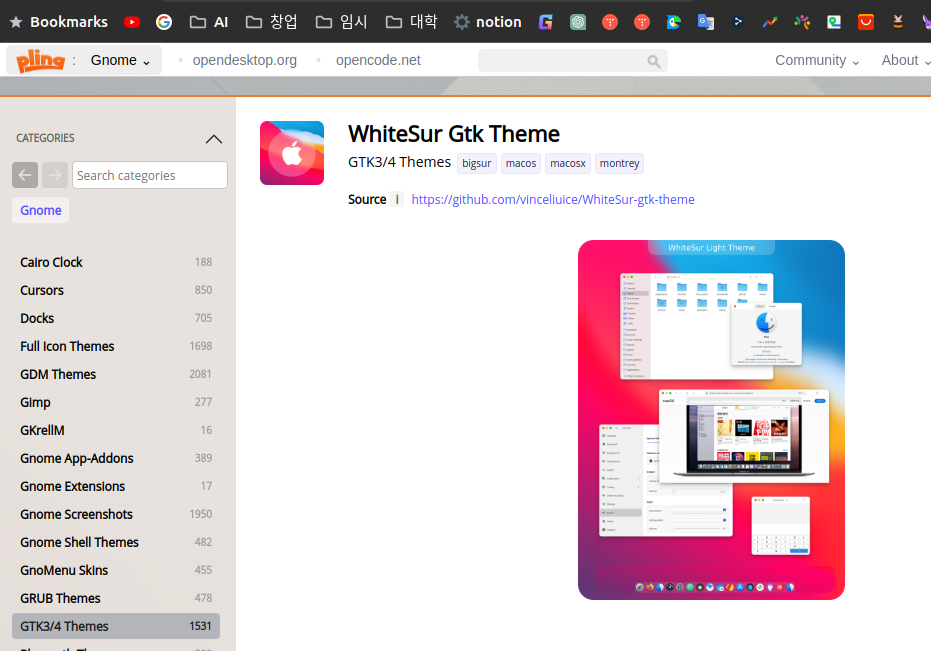This screenshot has height=651, width=931.
Task: Open the Cairo Clock category
Action: tap(116, 262)
